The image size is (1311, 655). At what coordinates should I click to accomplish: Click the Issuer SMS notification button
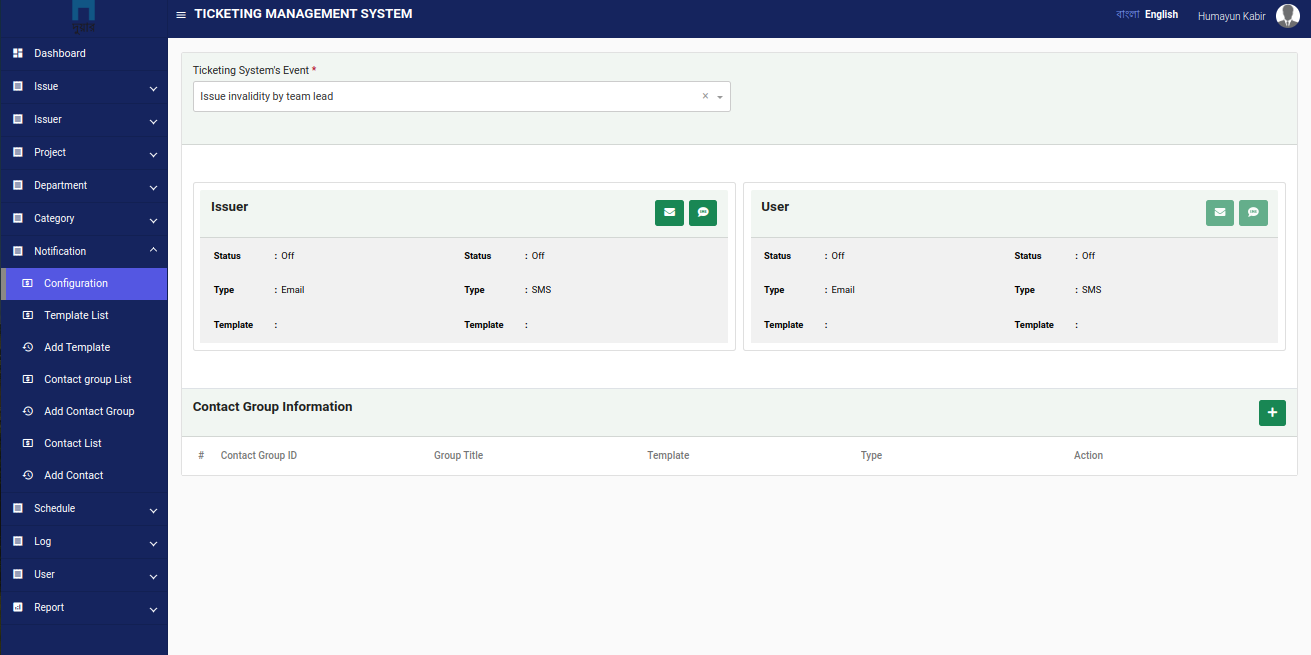(x=703, y=212)
